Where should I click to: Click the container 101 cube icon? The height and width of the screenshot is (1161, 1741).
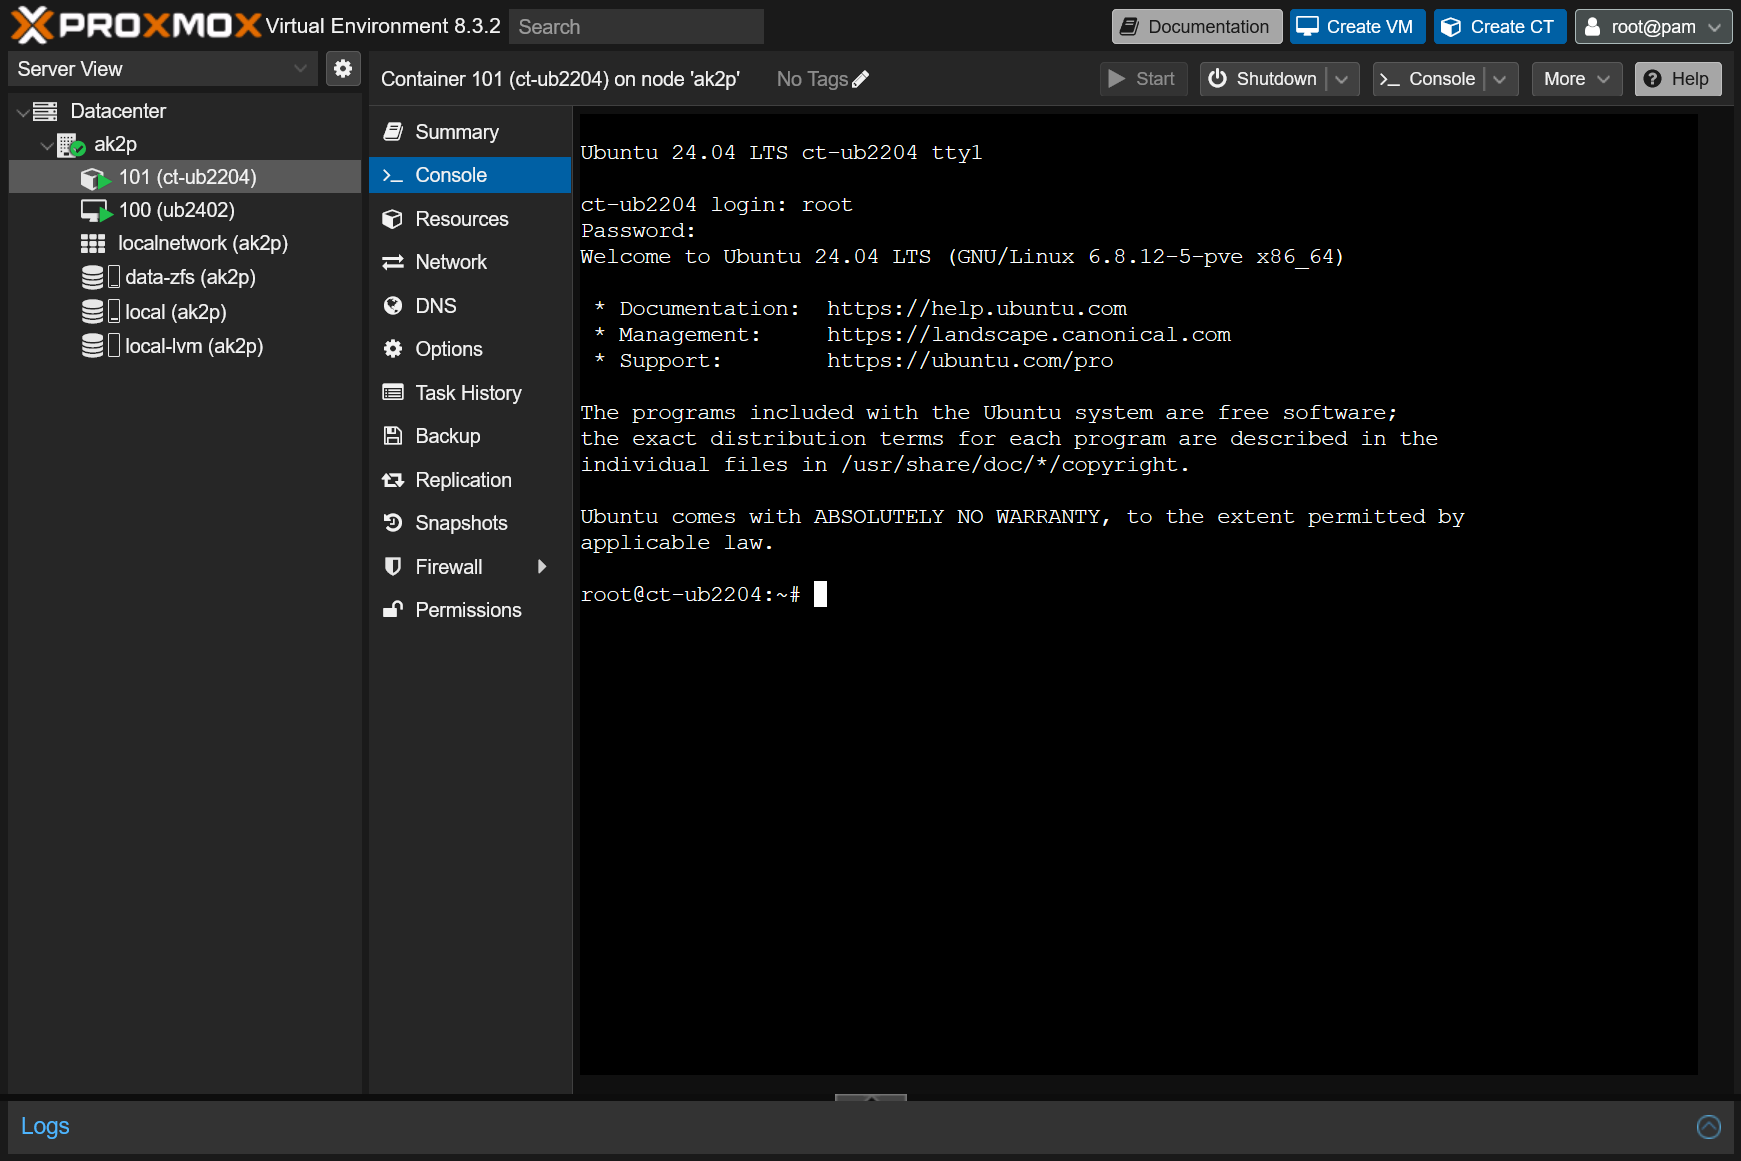[95, 178]
